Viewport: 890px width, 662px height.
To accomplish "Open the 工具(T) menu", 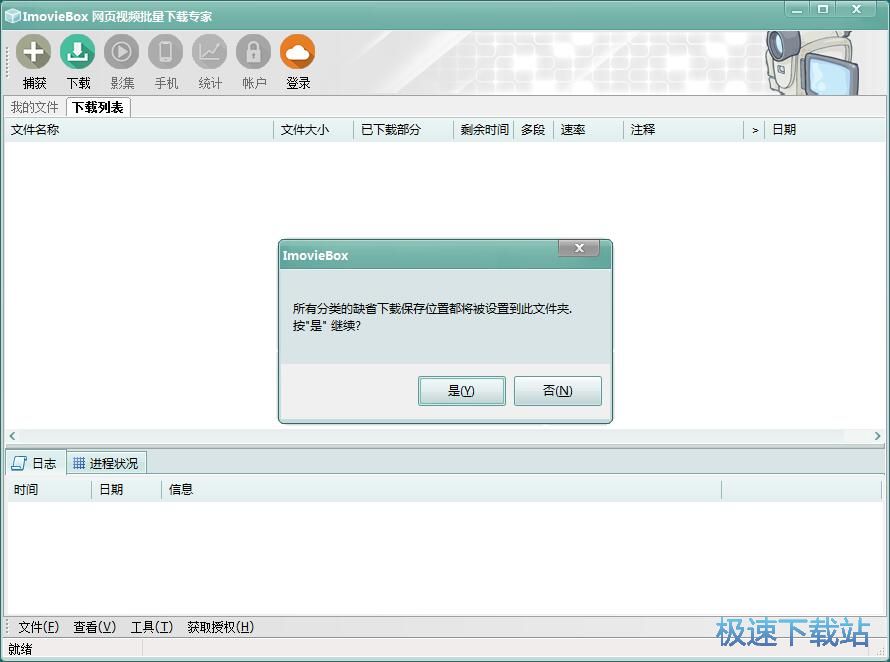I will (152, 627).
